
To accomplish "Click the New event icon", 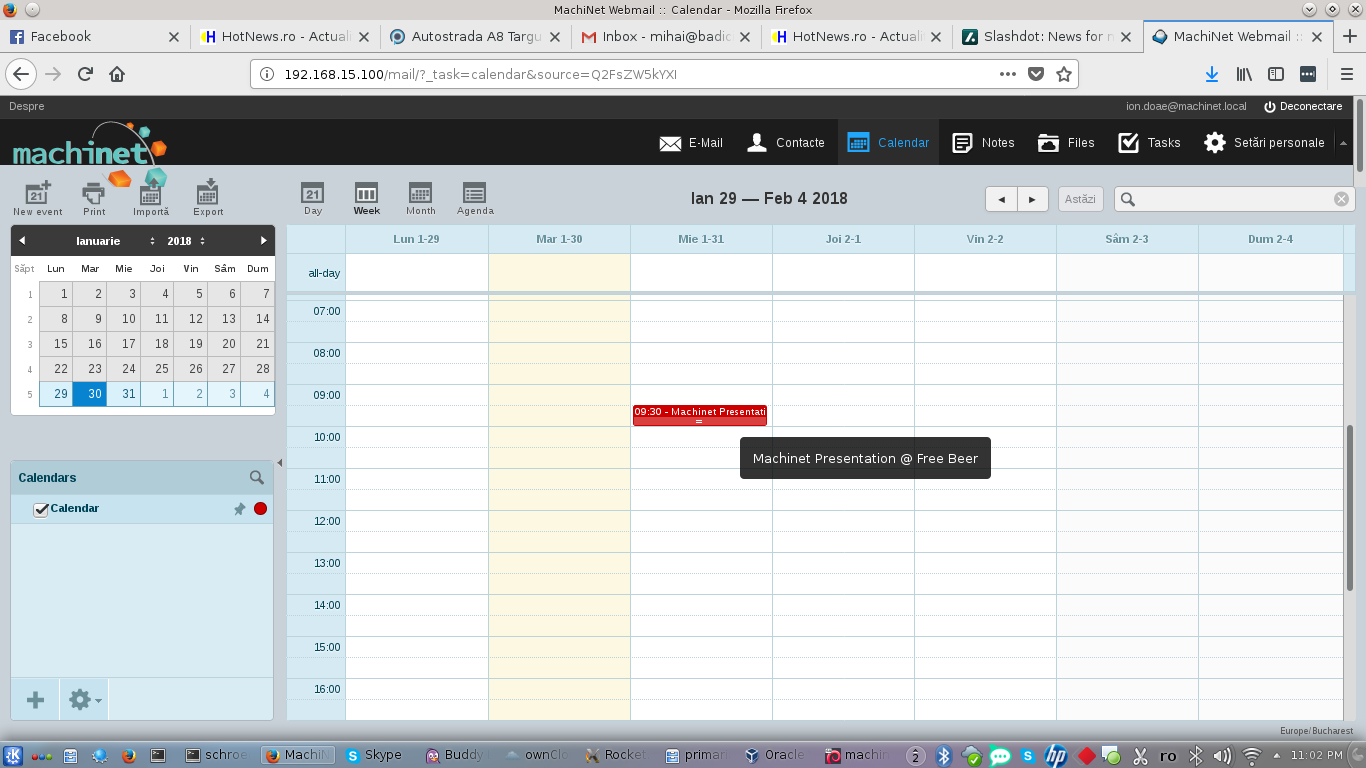I will pos(37,196).
